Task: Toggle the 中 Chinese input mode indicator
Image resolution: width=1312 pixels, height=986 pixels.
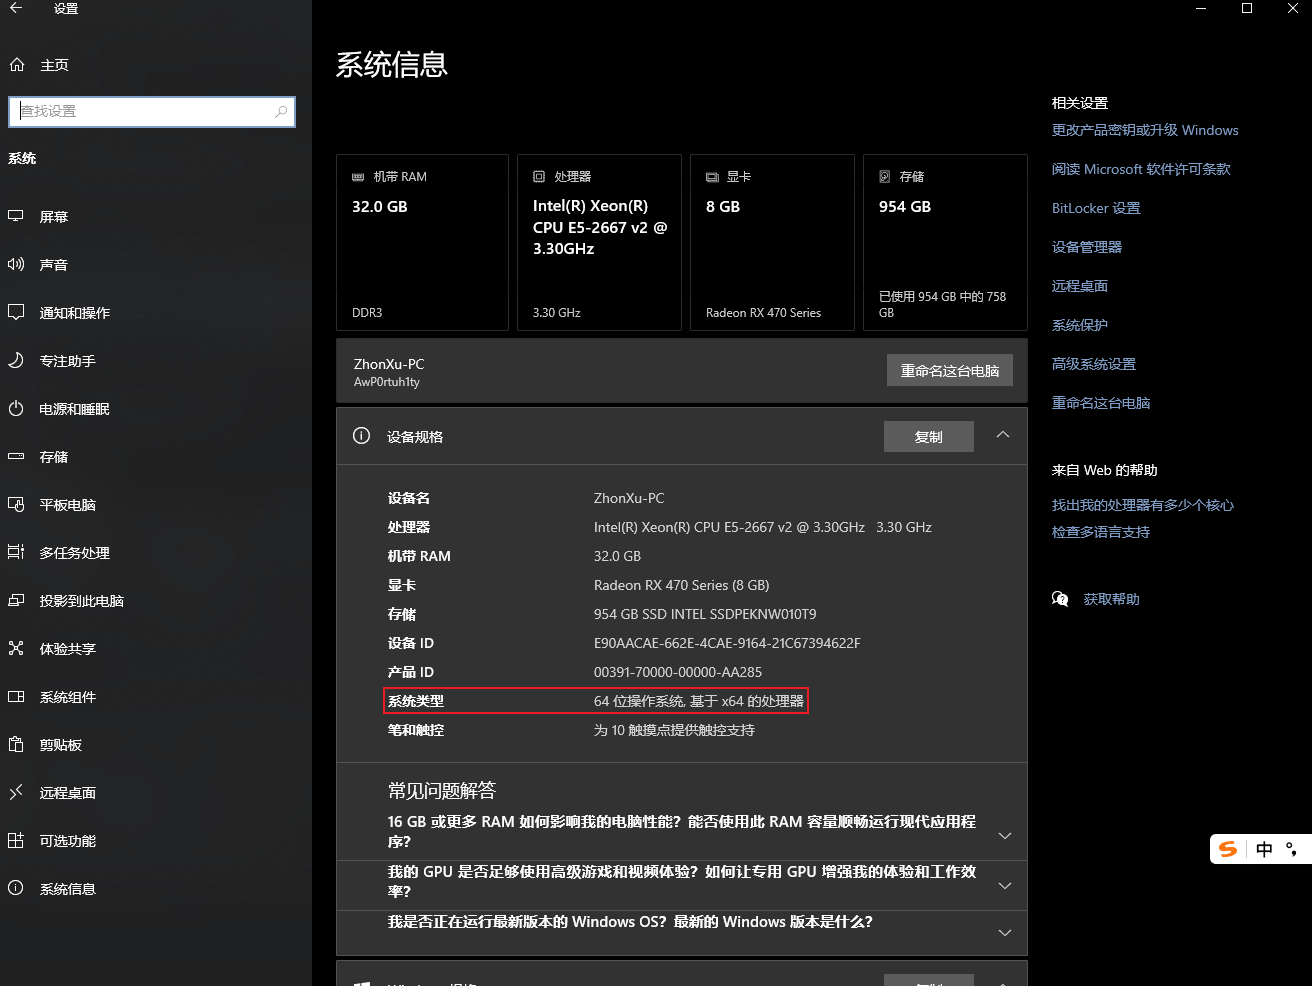Action: click(1264, 849)
